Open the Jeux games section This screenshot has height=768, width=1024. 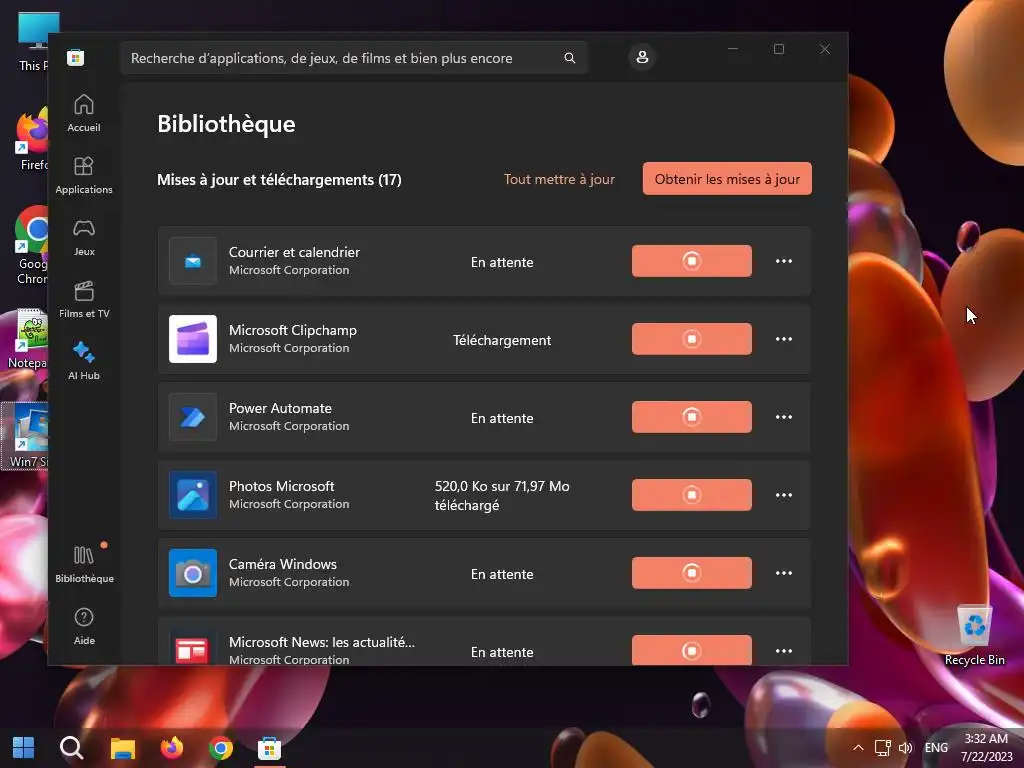(x=84, y=237)
